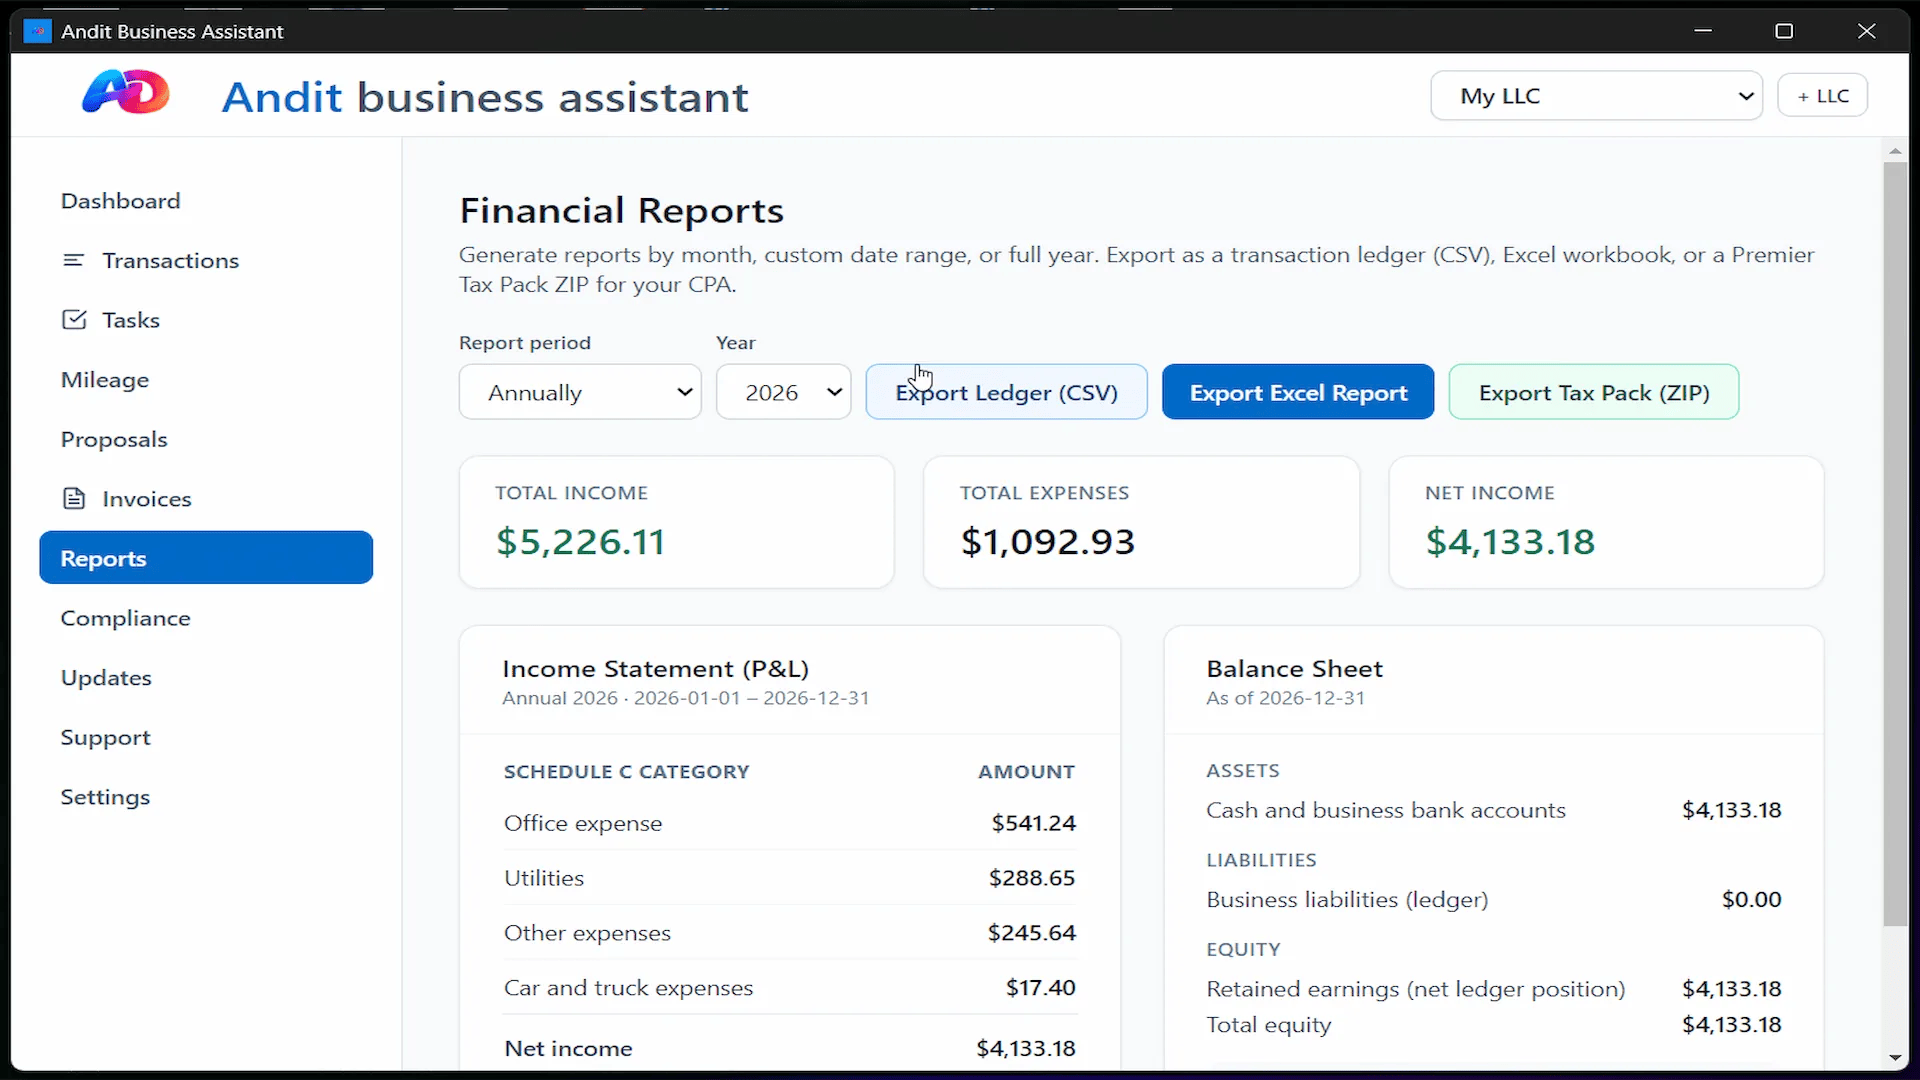Click the Financial Reports page title

(621, 211)
